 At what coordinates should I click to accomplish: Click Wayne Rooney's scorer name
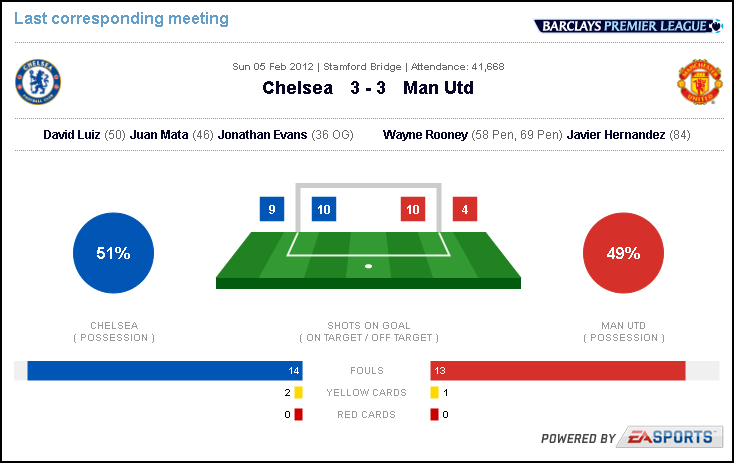425,135
